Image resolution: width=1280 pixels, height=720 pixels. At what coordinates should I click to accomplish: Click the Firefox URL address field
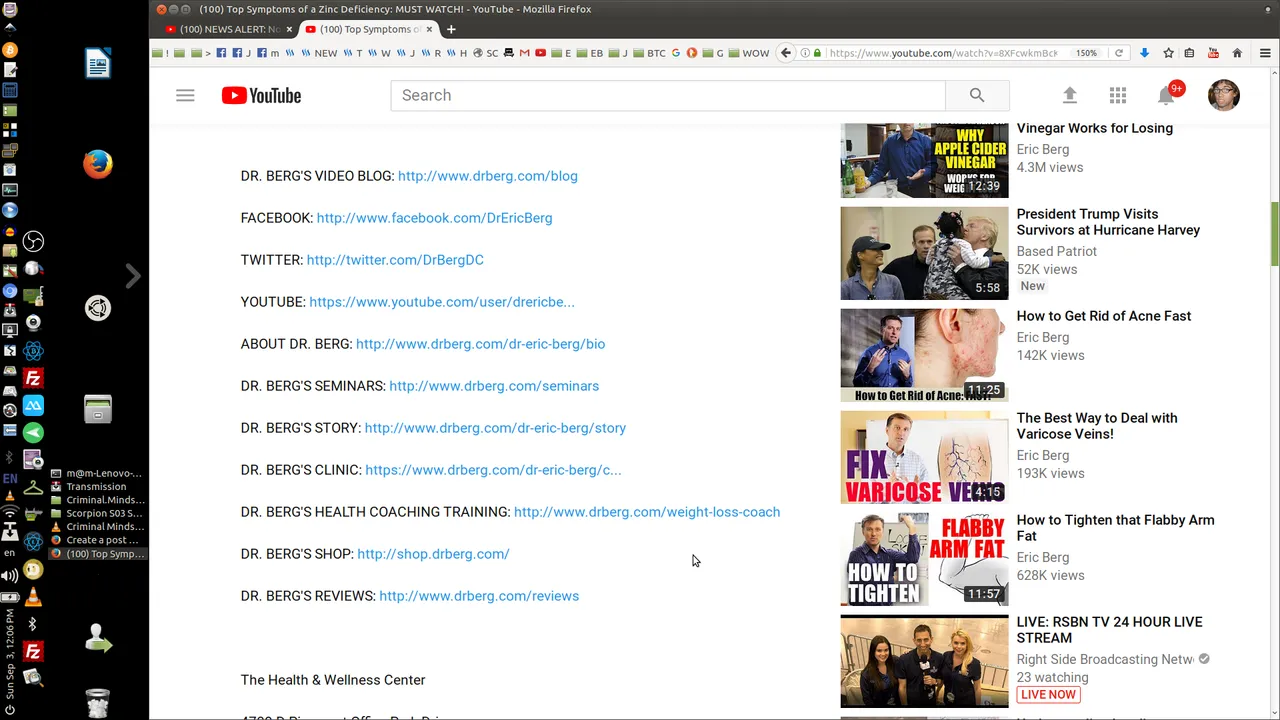click(x=942, y=53)
